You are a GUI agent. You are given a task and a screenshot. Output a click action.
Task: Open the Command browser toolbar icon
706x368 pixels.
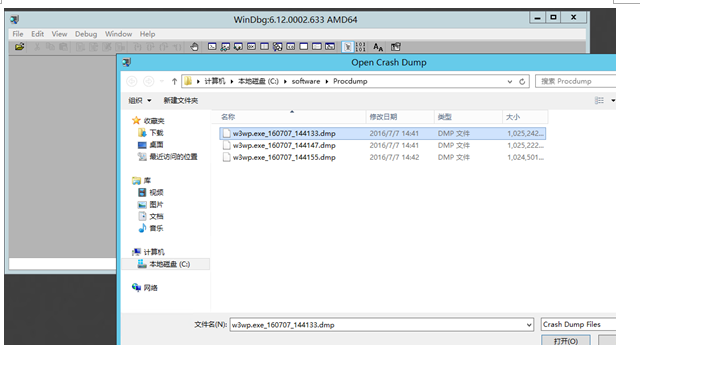click(x=330, y=46)
